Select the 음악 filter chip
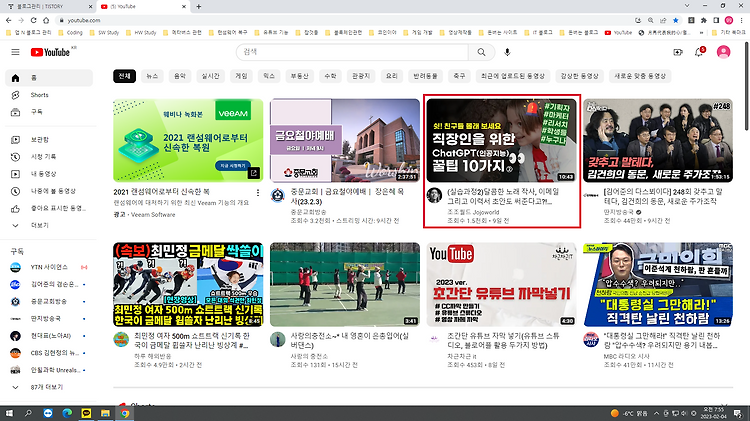750x421 pixels. [180, 76]
